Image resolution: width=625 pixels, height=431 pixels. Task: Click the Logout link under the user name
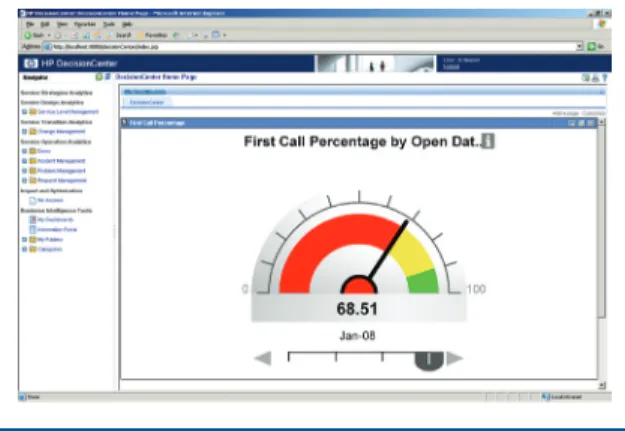451,67
